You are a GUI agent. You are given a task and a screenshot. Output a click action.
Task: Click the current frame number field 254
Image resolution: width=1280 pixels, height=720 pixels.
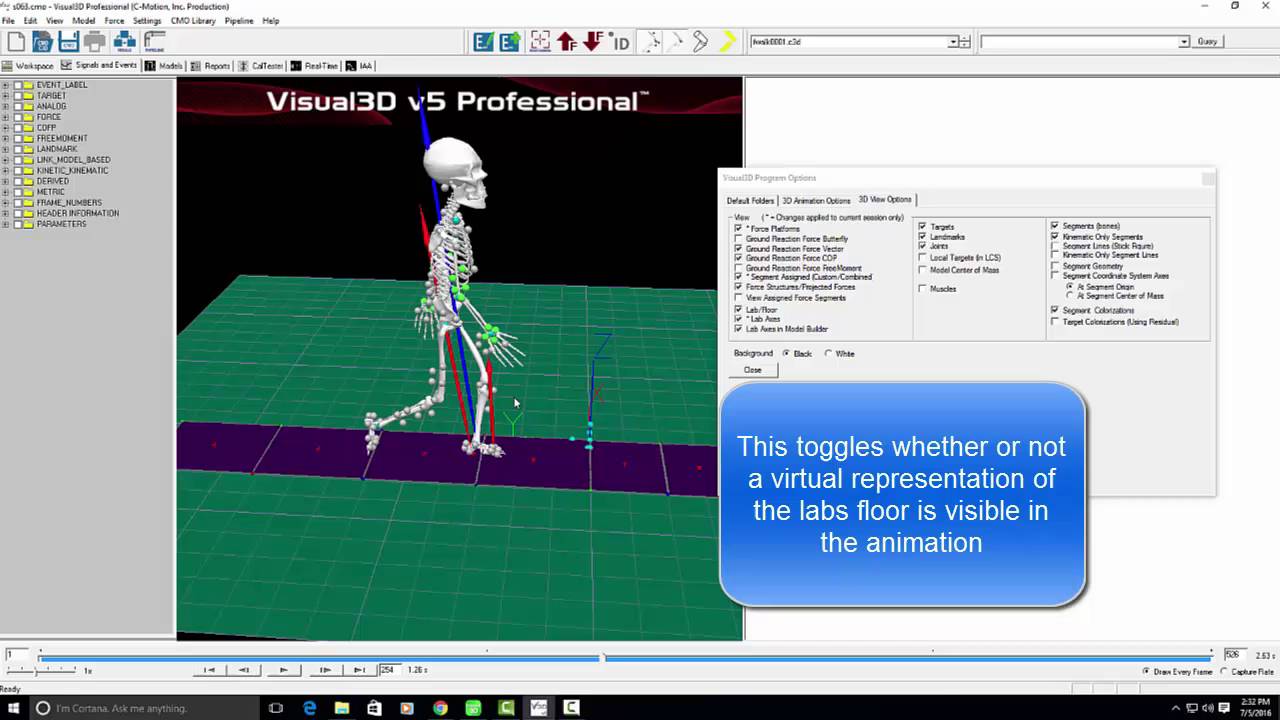(389, 670)
